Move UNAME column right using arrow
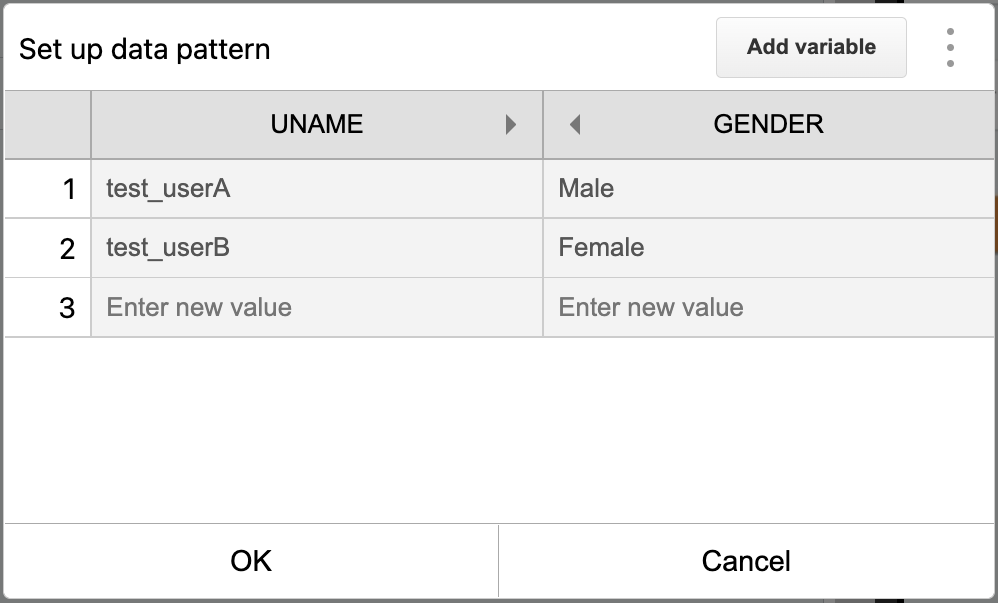This screenshot has height=603, width=998. point(510,125)
